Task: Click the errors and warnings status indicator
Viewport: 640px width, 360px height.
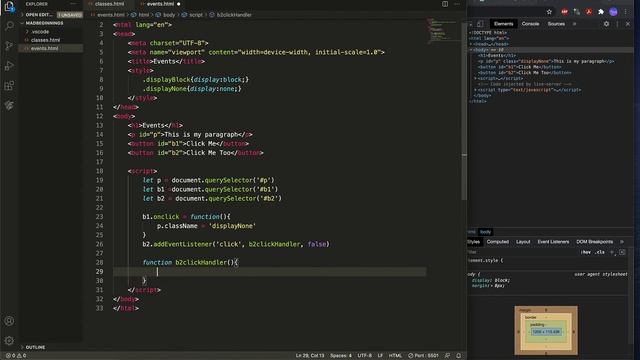Action: click(16, 356)
